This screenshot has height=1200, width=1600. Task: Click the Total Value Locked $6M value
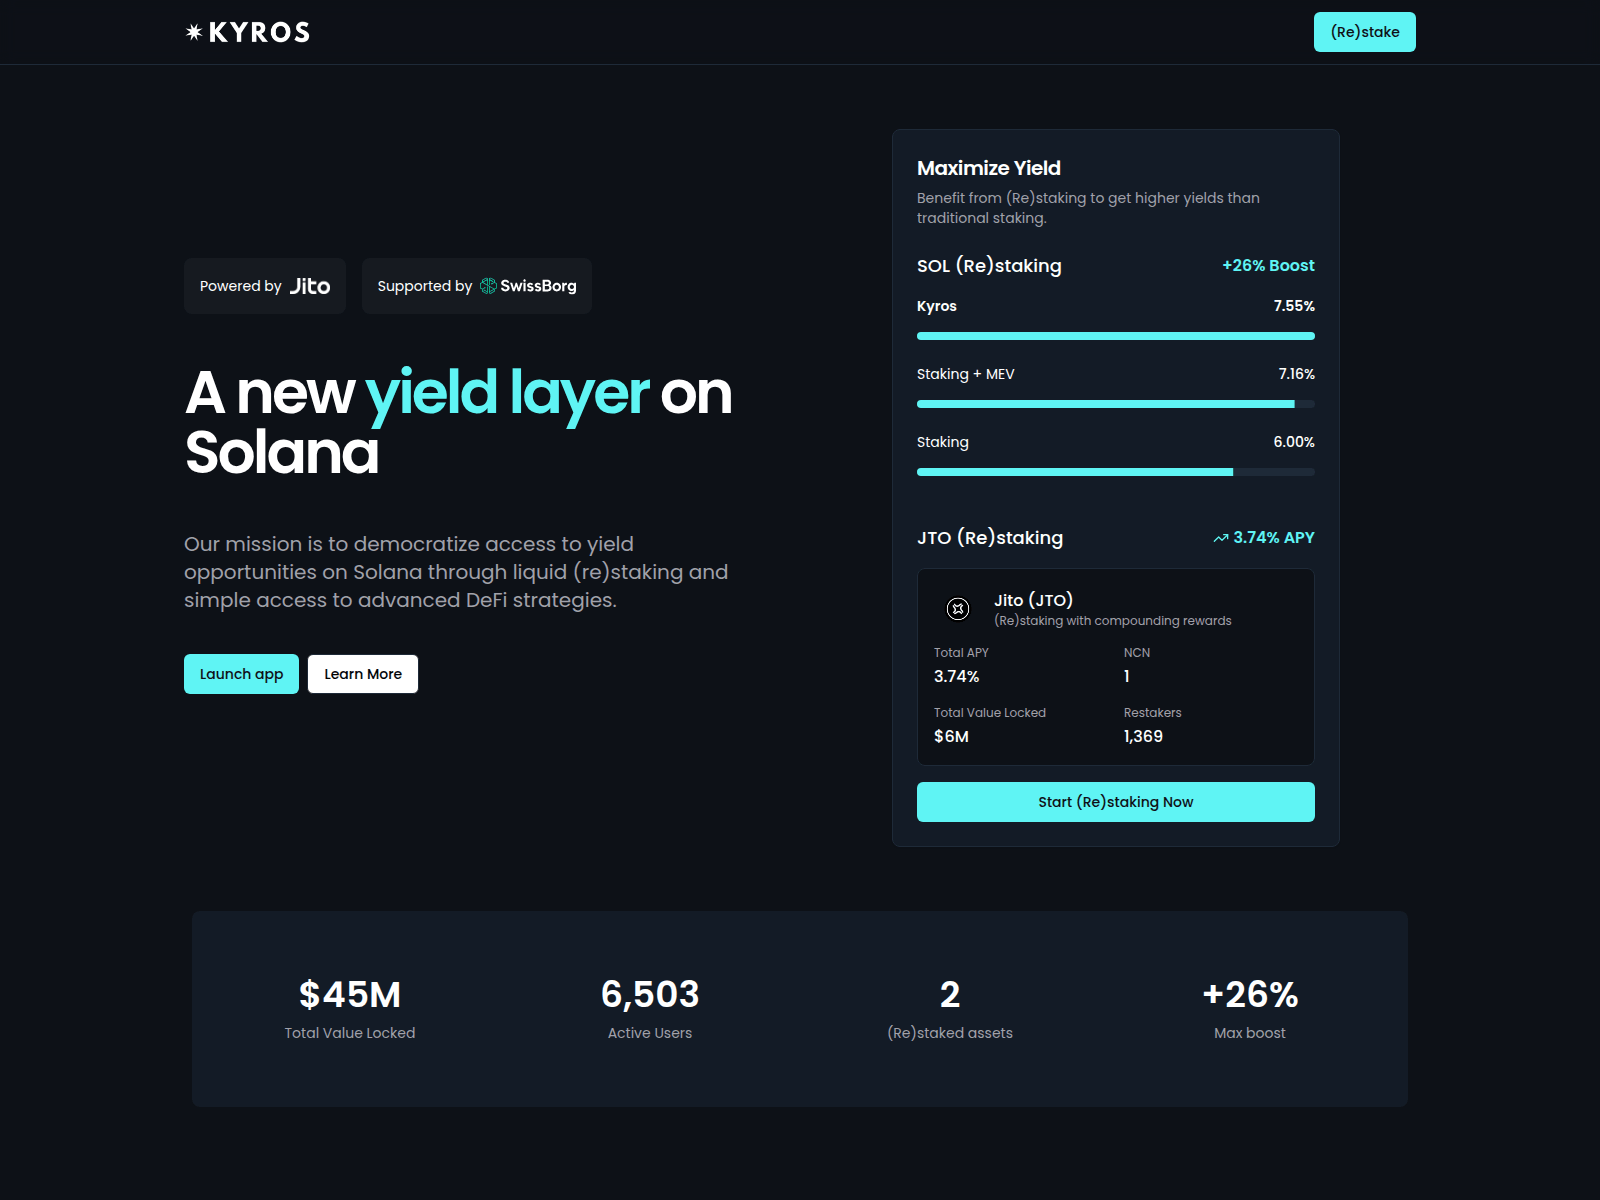pyautogui.click(x=951, y=737)
